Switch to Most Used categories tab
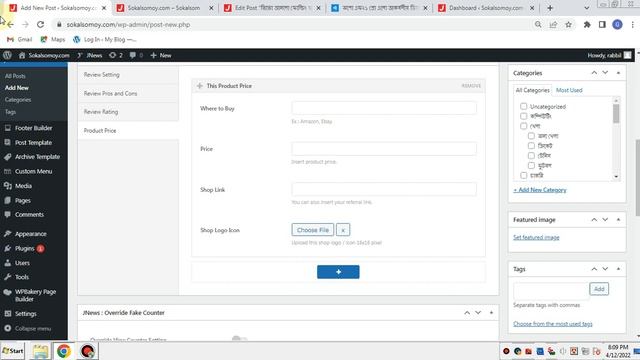640x360 pixels. pos(569,90)
